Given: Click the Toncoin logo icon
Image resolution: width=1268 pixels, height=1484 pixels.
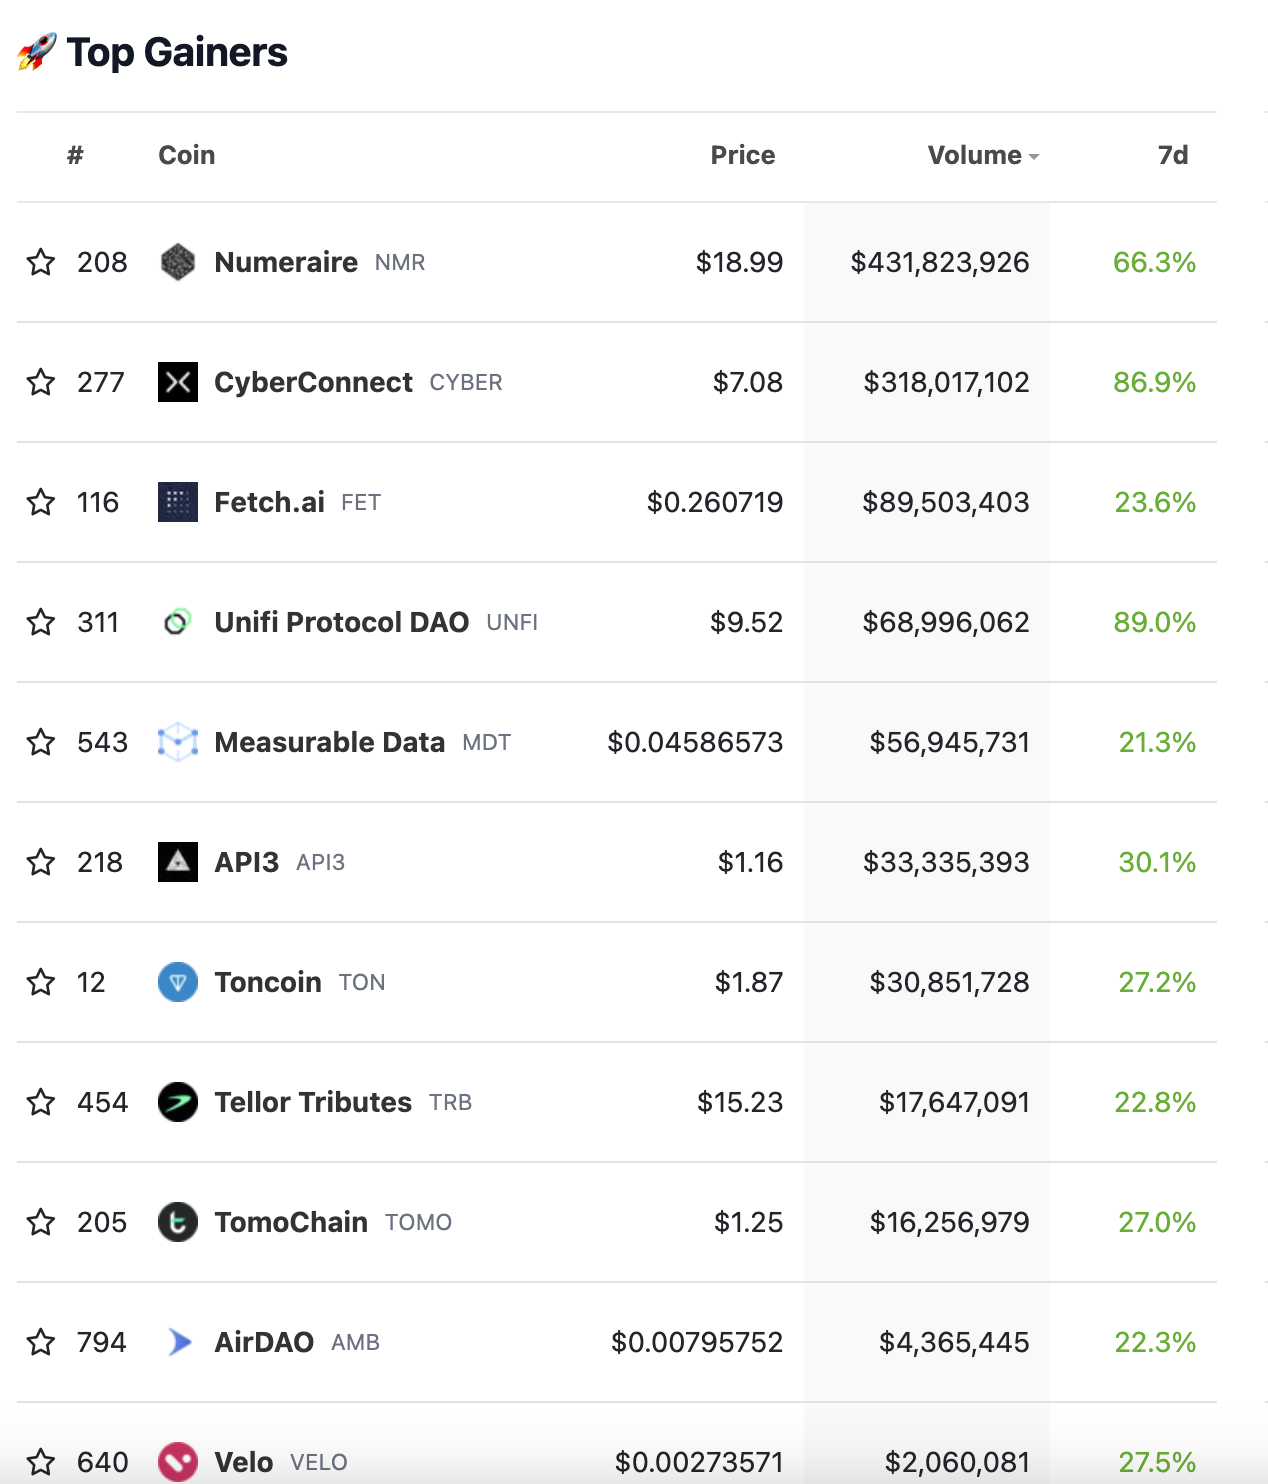Looking at the screenshot, I should [x=178, y=982].
